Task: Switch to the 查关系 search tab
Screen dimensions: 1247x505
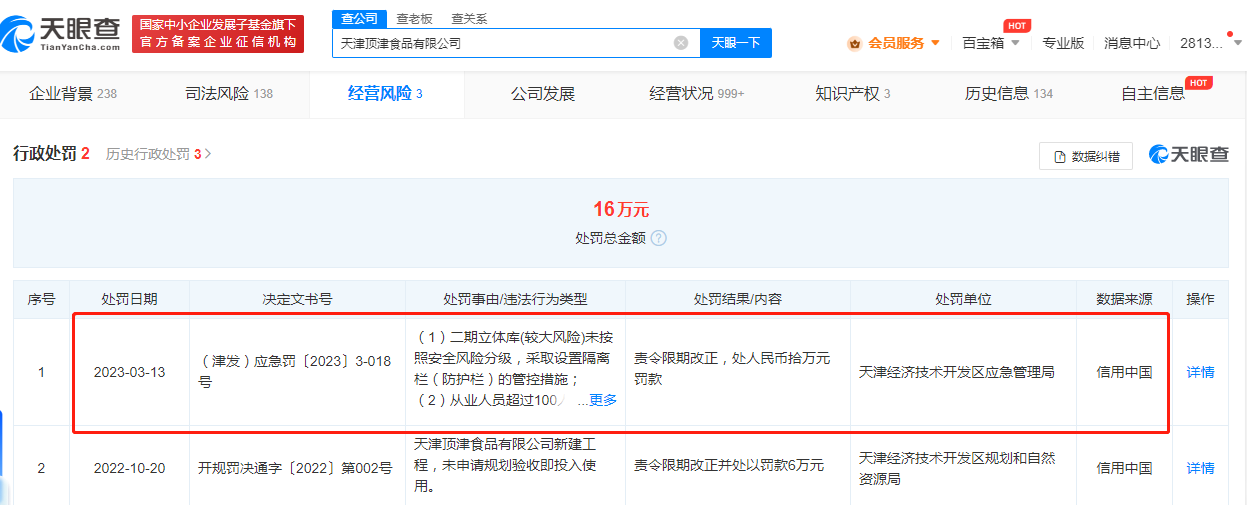Action: pyautogui.click(x=470, y=18)
